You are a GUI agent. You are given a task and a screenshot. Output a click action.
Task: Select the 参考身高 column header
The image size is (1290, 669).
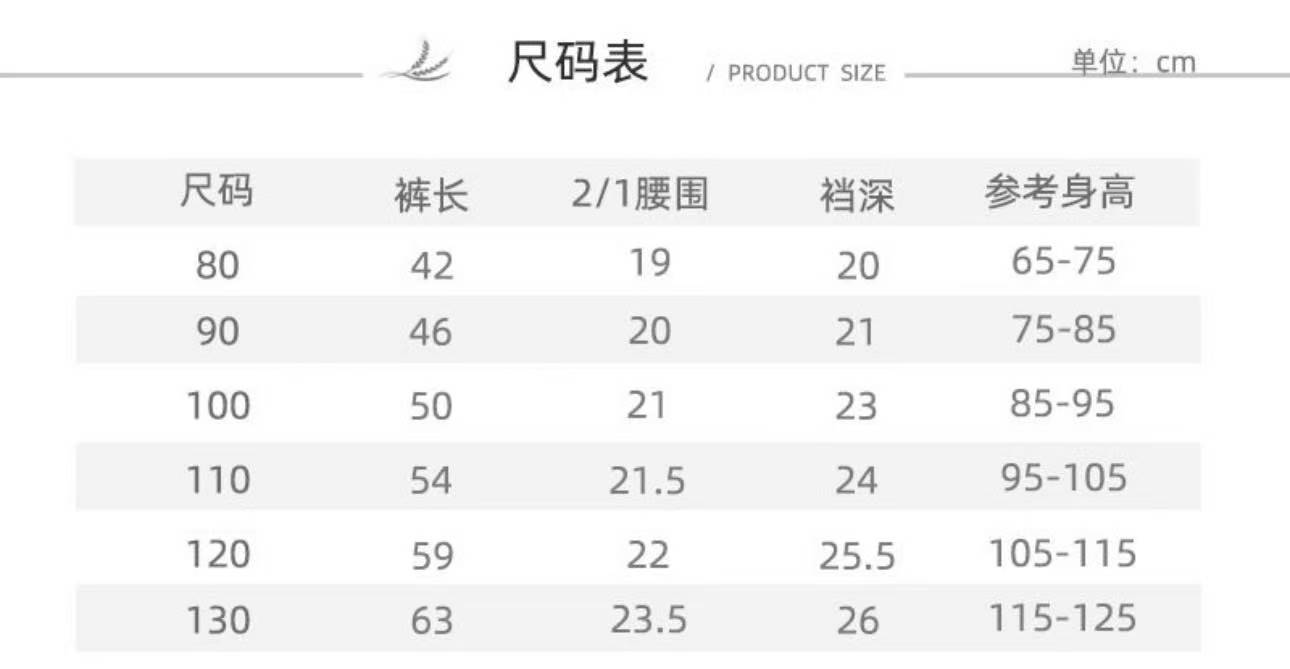coord(1060,191)
